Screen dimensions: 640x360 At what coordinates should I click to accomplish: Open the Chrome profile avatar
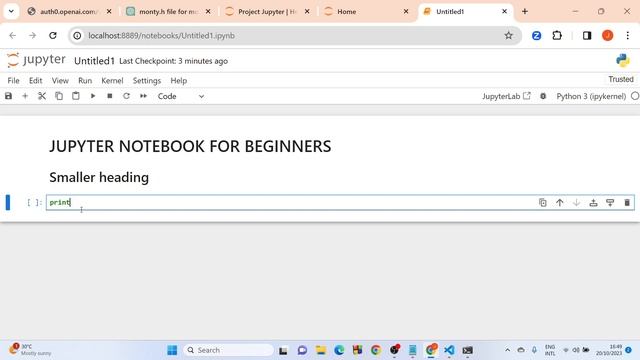tap(607, 36)
